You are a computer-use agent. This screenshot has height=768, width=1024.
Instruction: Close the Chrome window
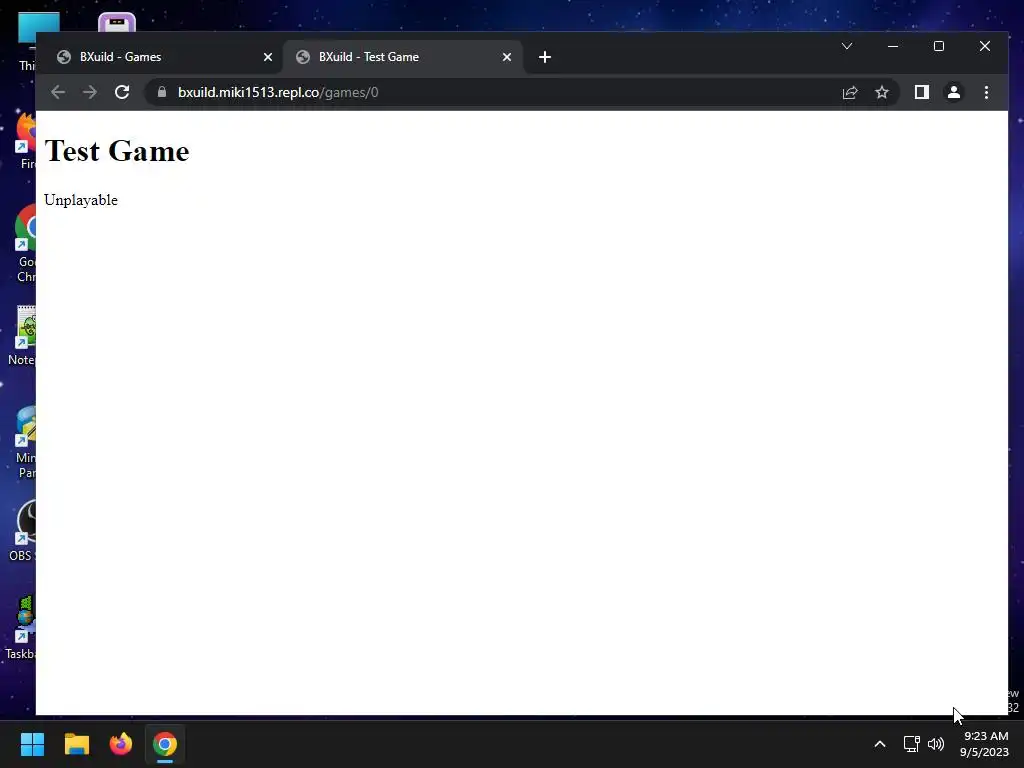(985, 46)
